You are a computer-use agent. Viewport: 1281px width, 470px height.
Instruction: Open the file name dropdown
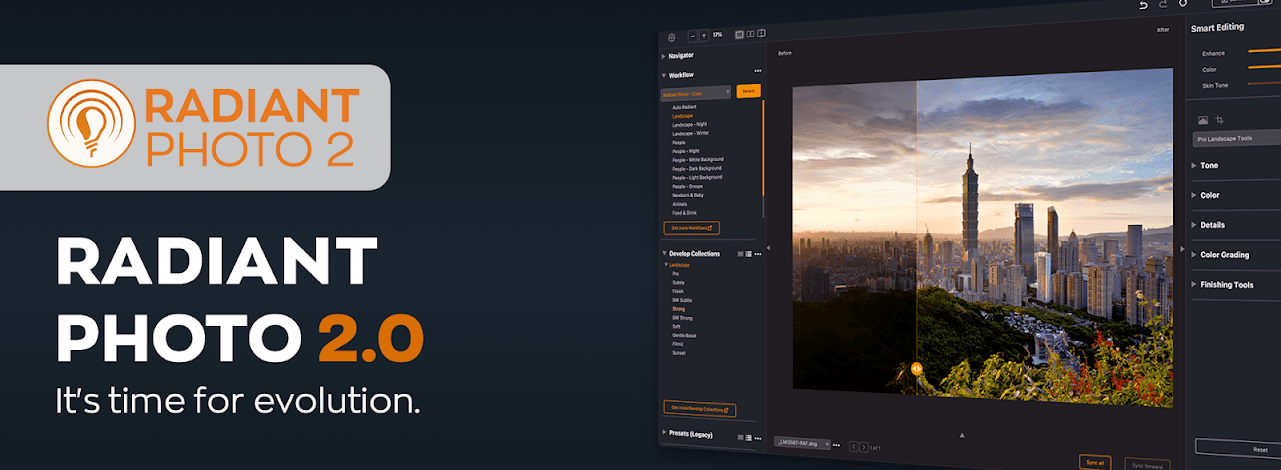click(802, 443)
